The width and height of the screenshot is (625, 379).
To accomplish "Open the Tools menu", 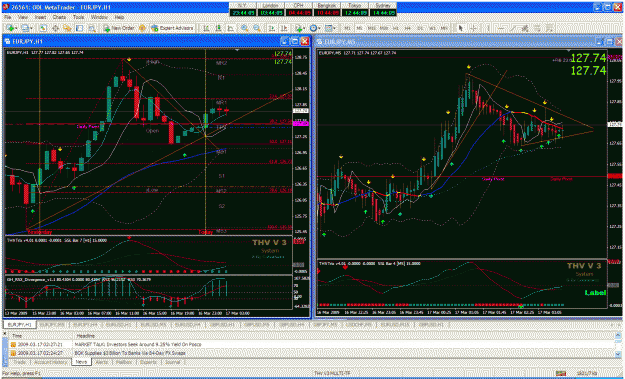I will [x=79, y=18].
